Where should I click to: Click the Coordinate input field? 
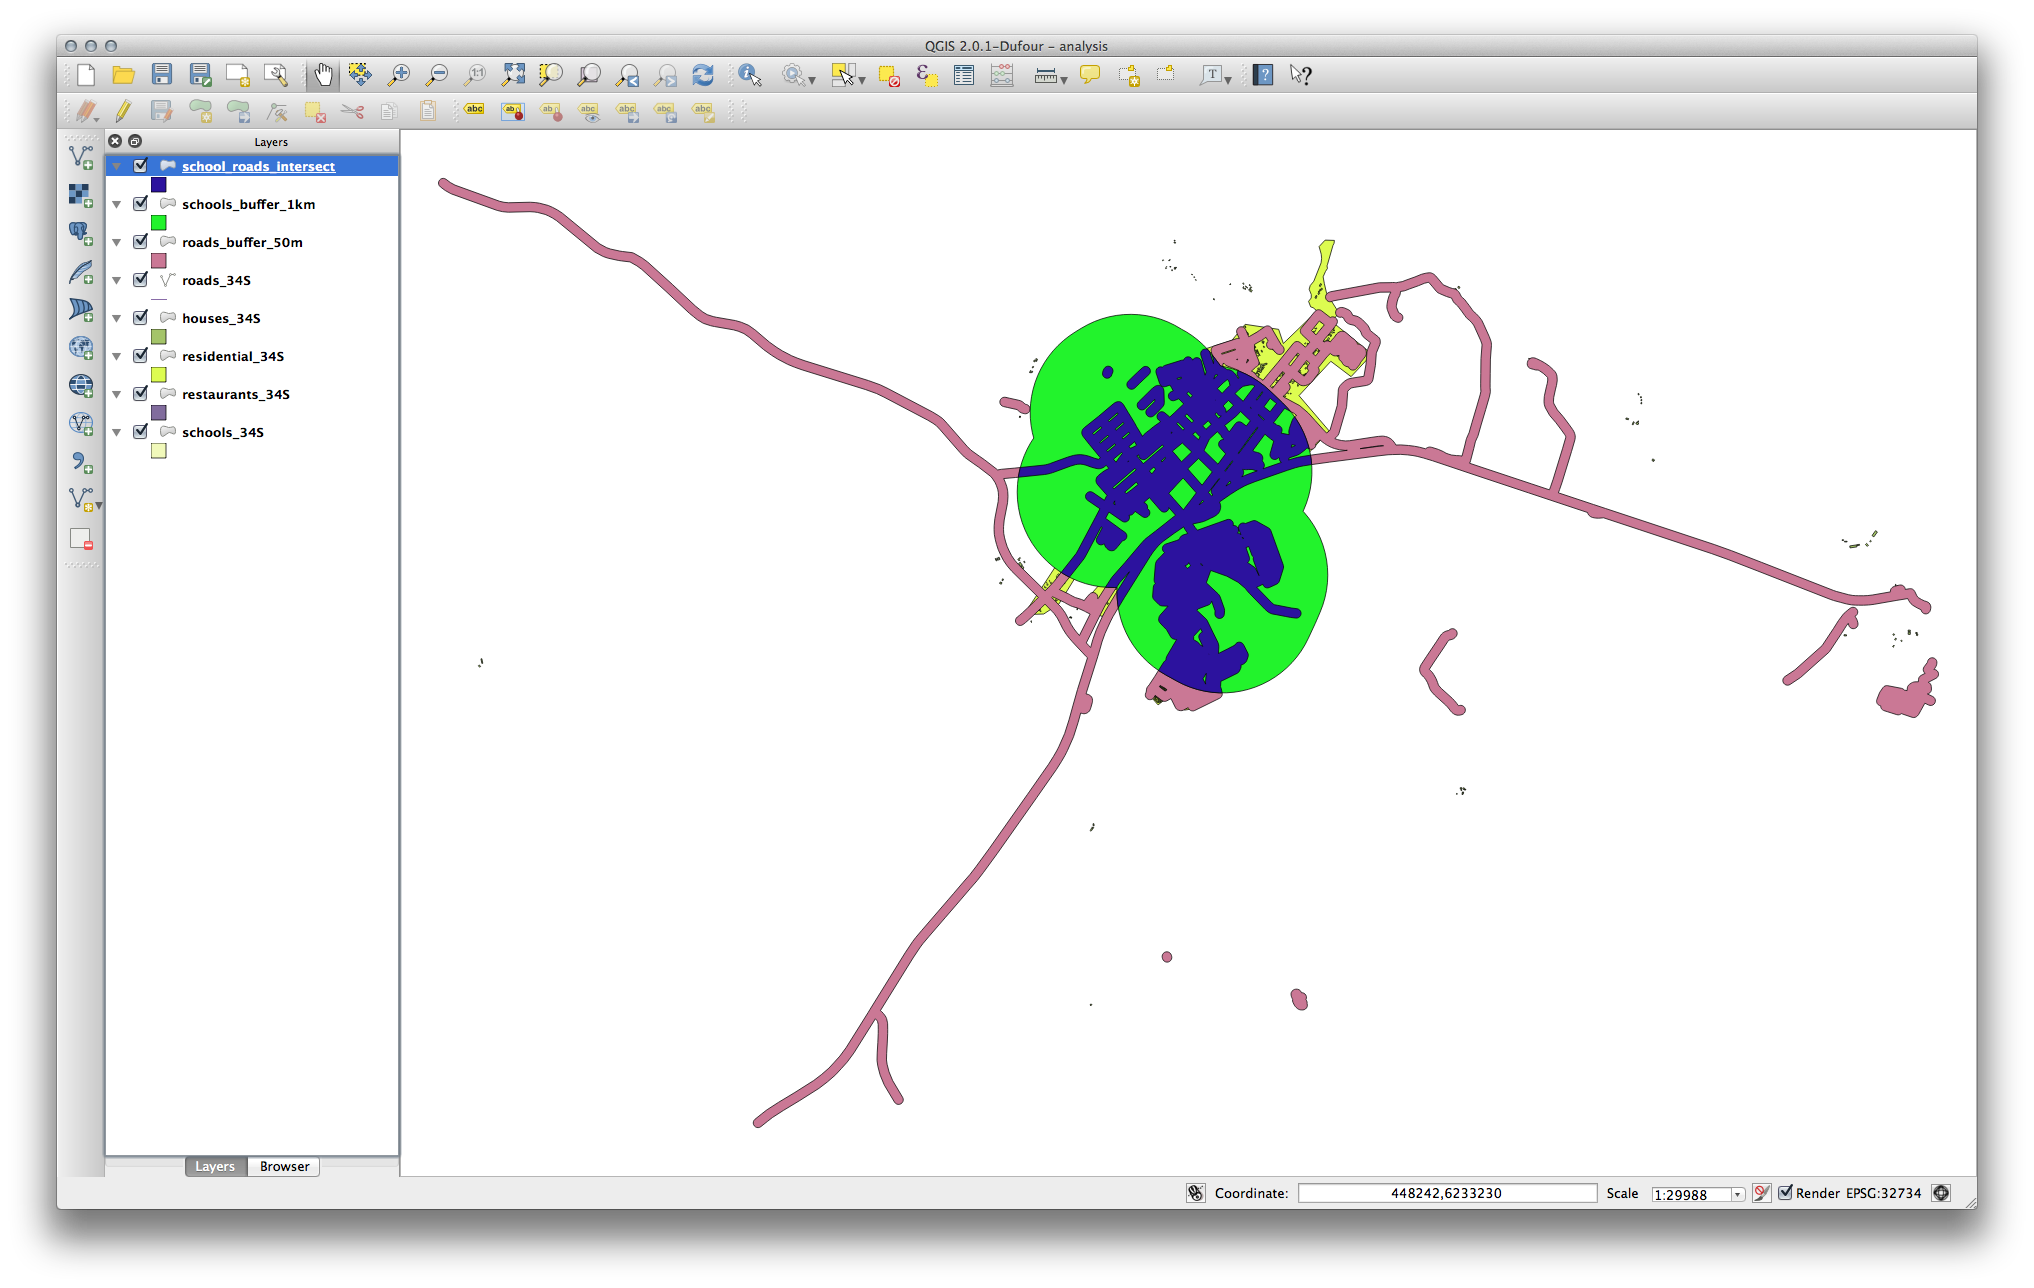click(x=1446, y=1193)
